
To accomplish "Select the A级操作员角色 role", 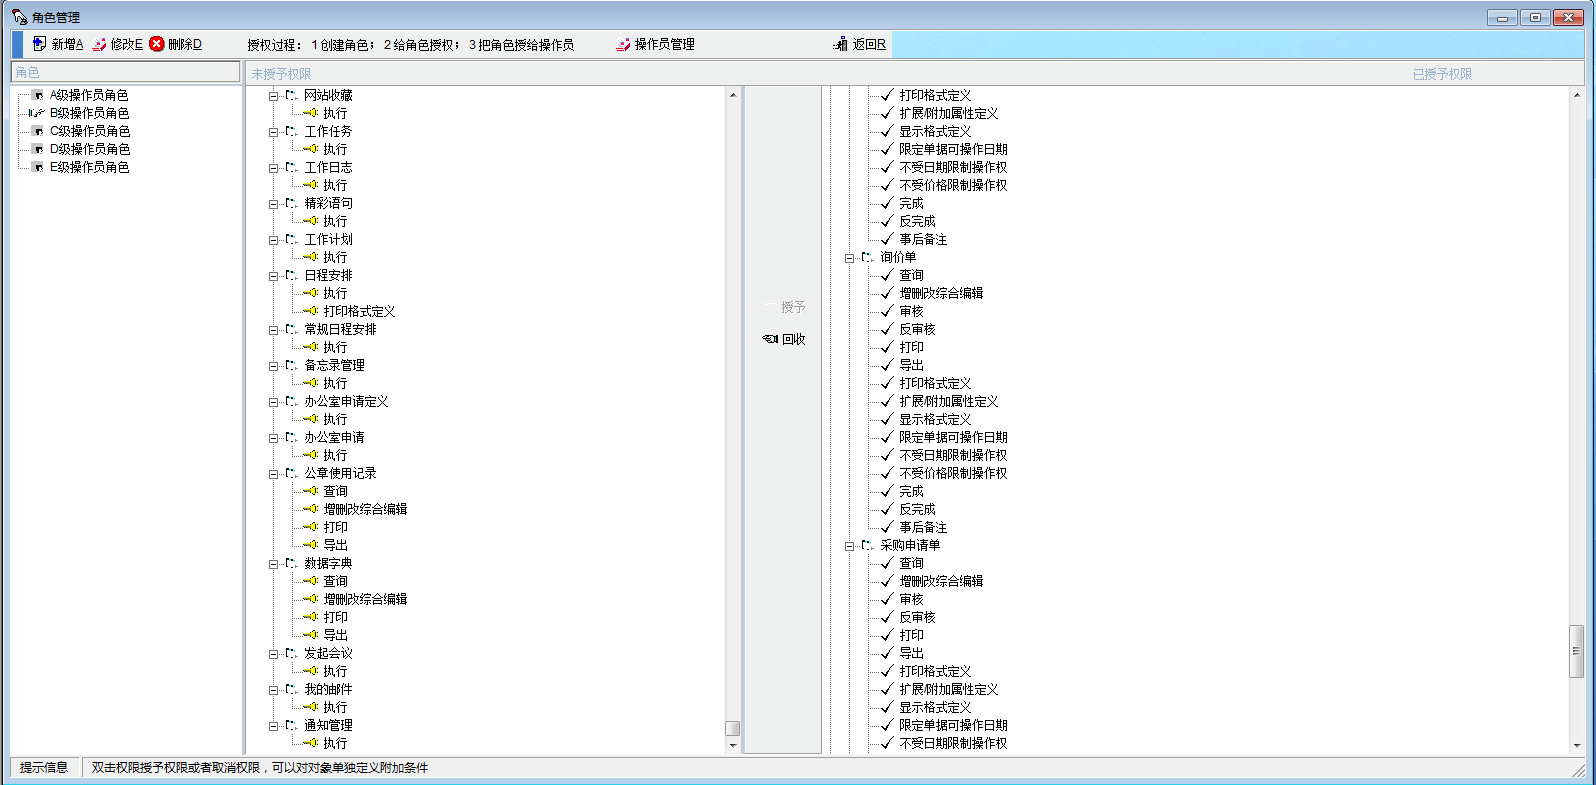I will coord(89,95).
